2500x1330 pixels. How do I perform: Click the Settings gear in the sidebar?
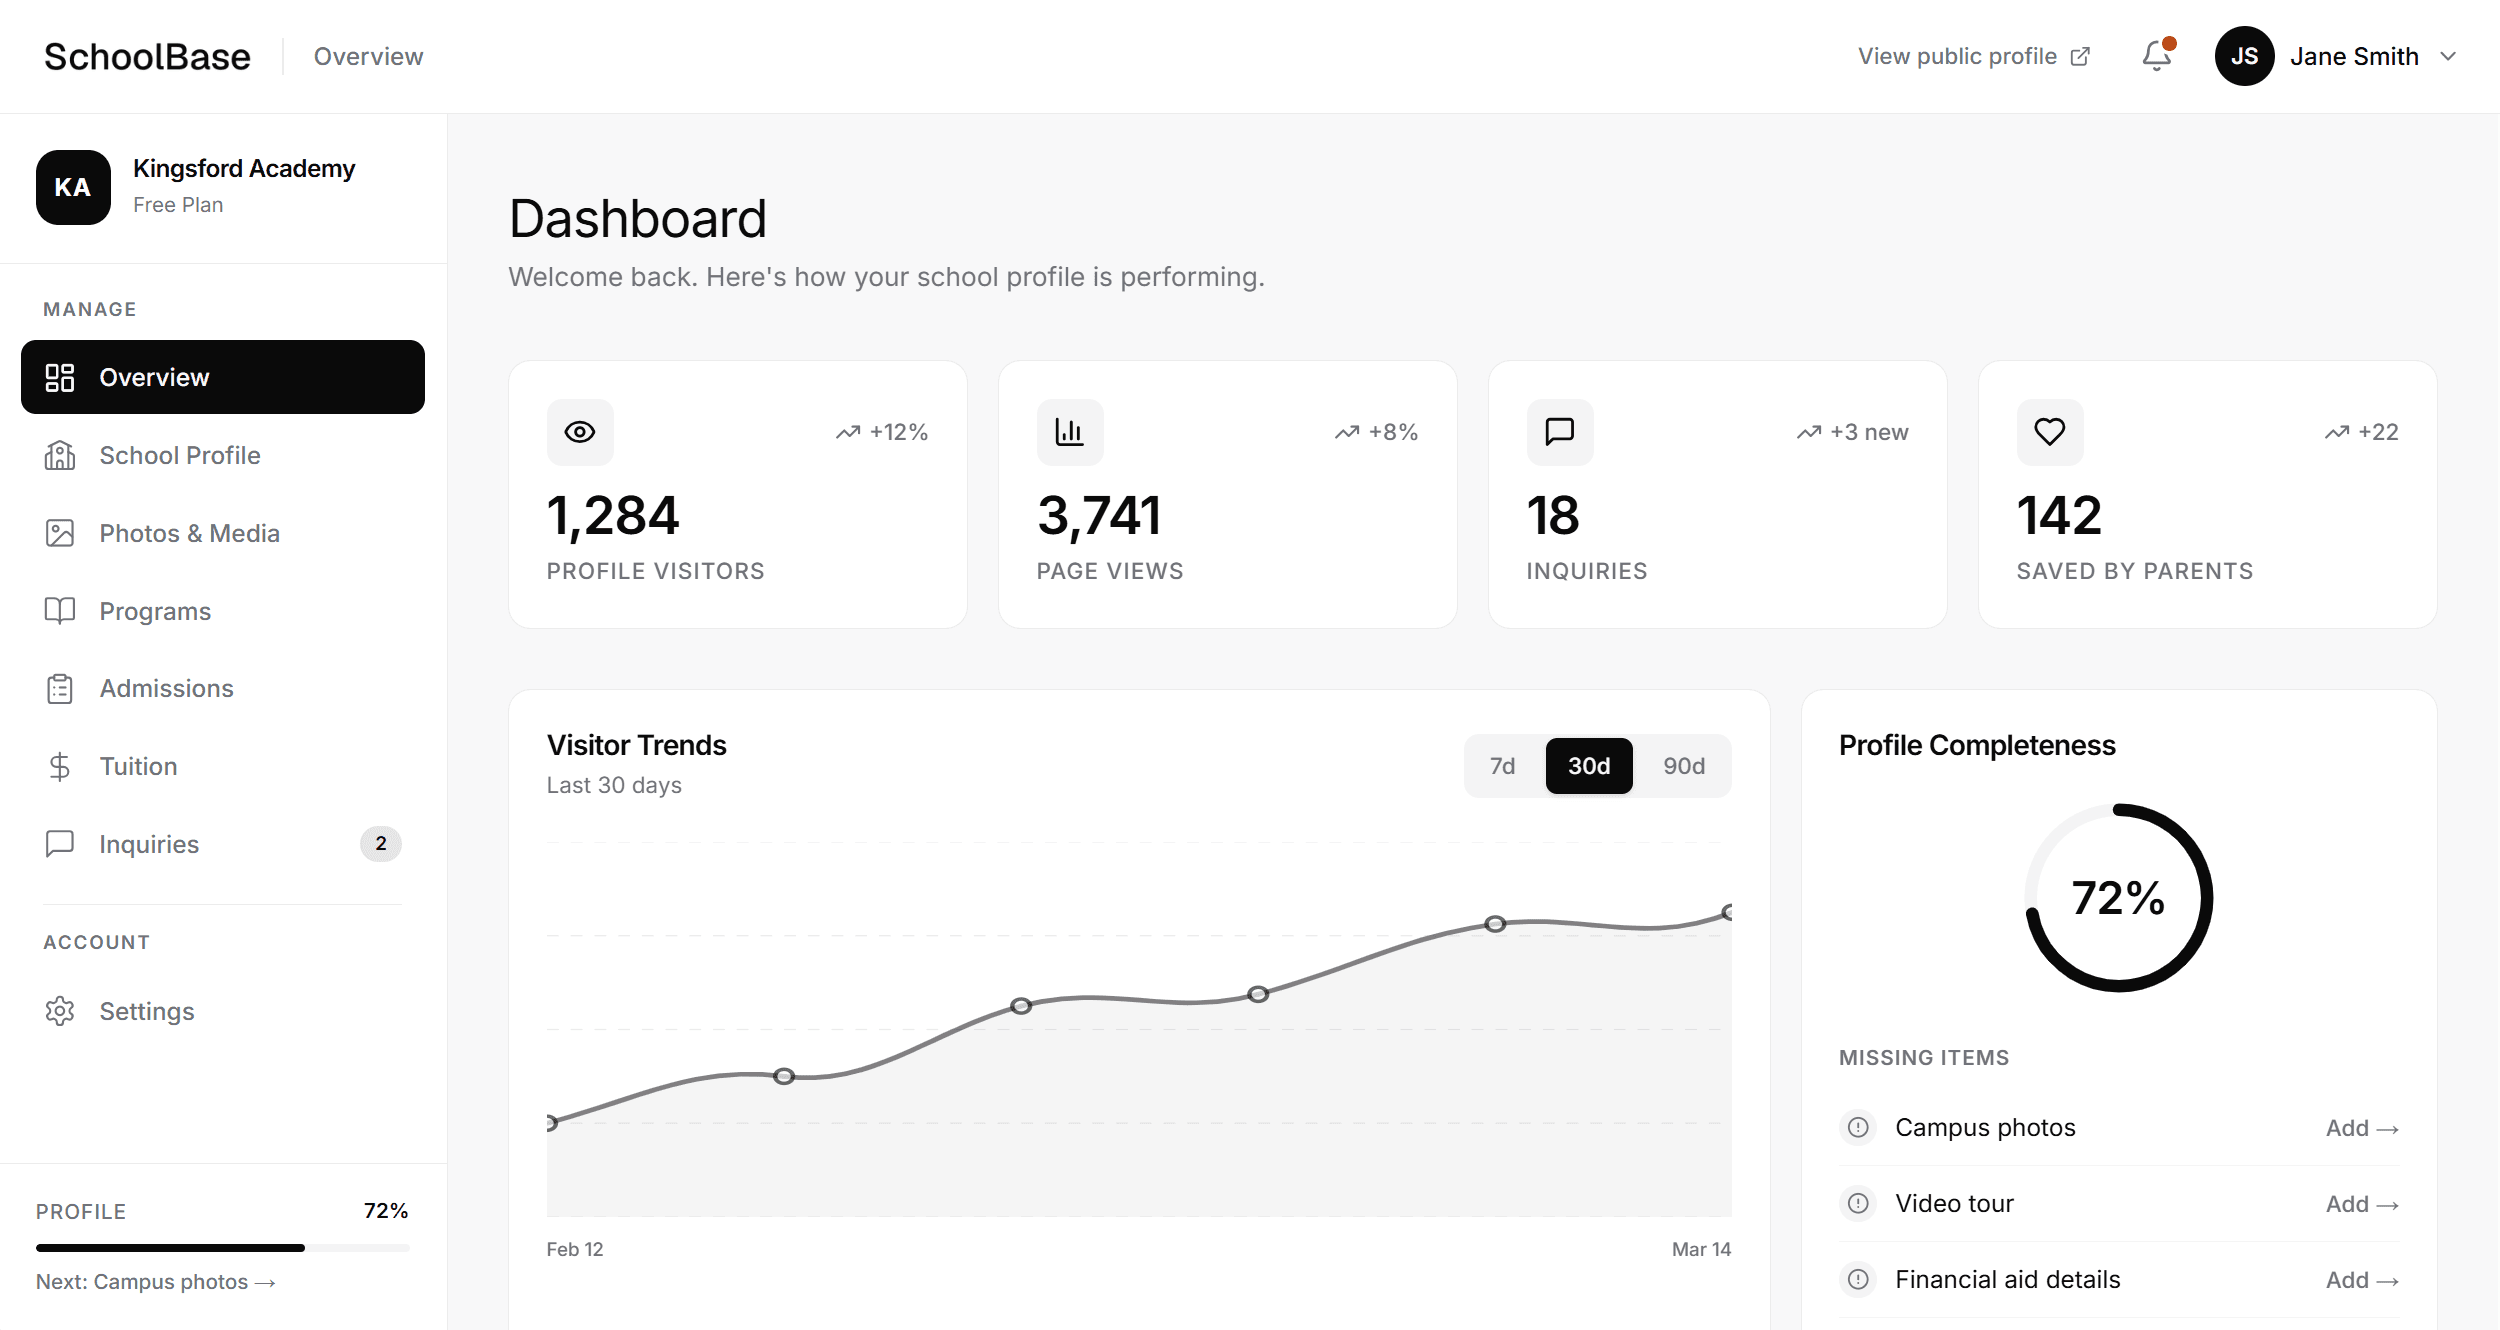coord(60,1011)
